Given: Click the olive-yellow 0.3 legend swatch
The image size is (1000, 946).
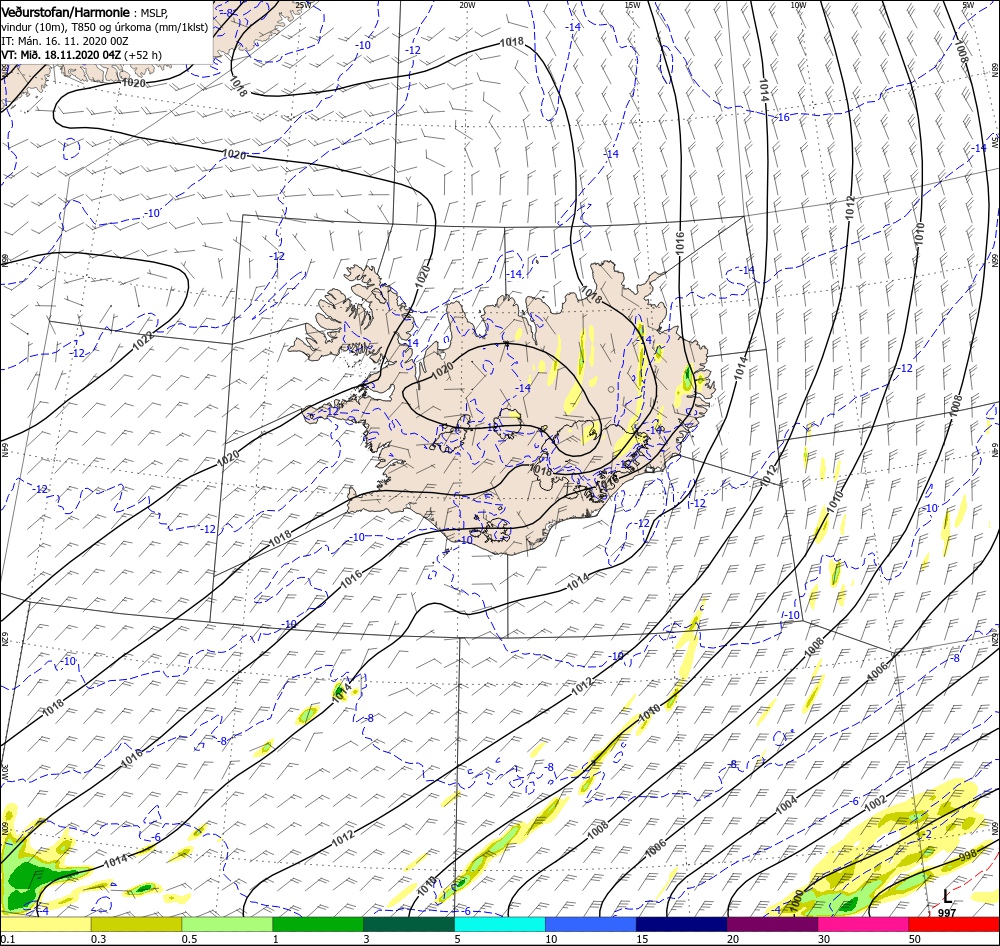Looking at the screenshot, I should coord(136,924).
